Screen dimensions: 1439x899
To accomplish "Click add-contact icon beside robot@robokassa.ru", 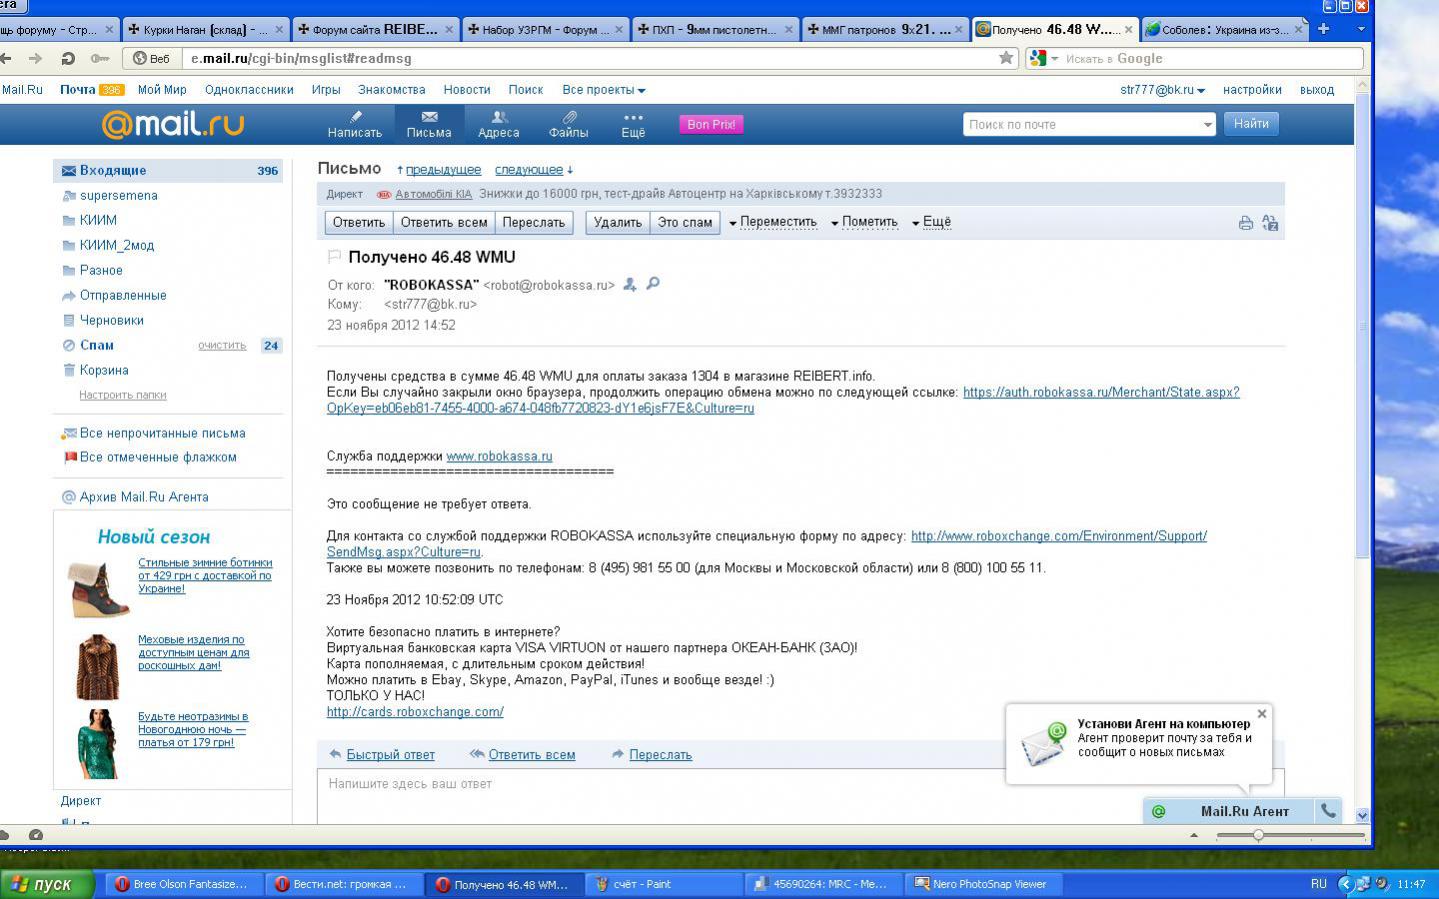I will (x=630, y=285).
